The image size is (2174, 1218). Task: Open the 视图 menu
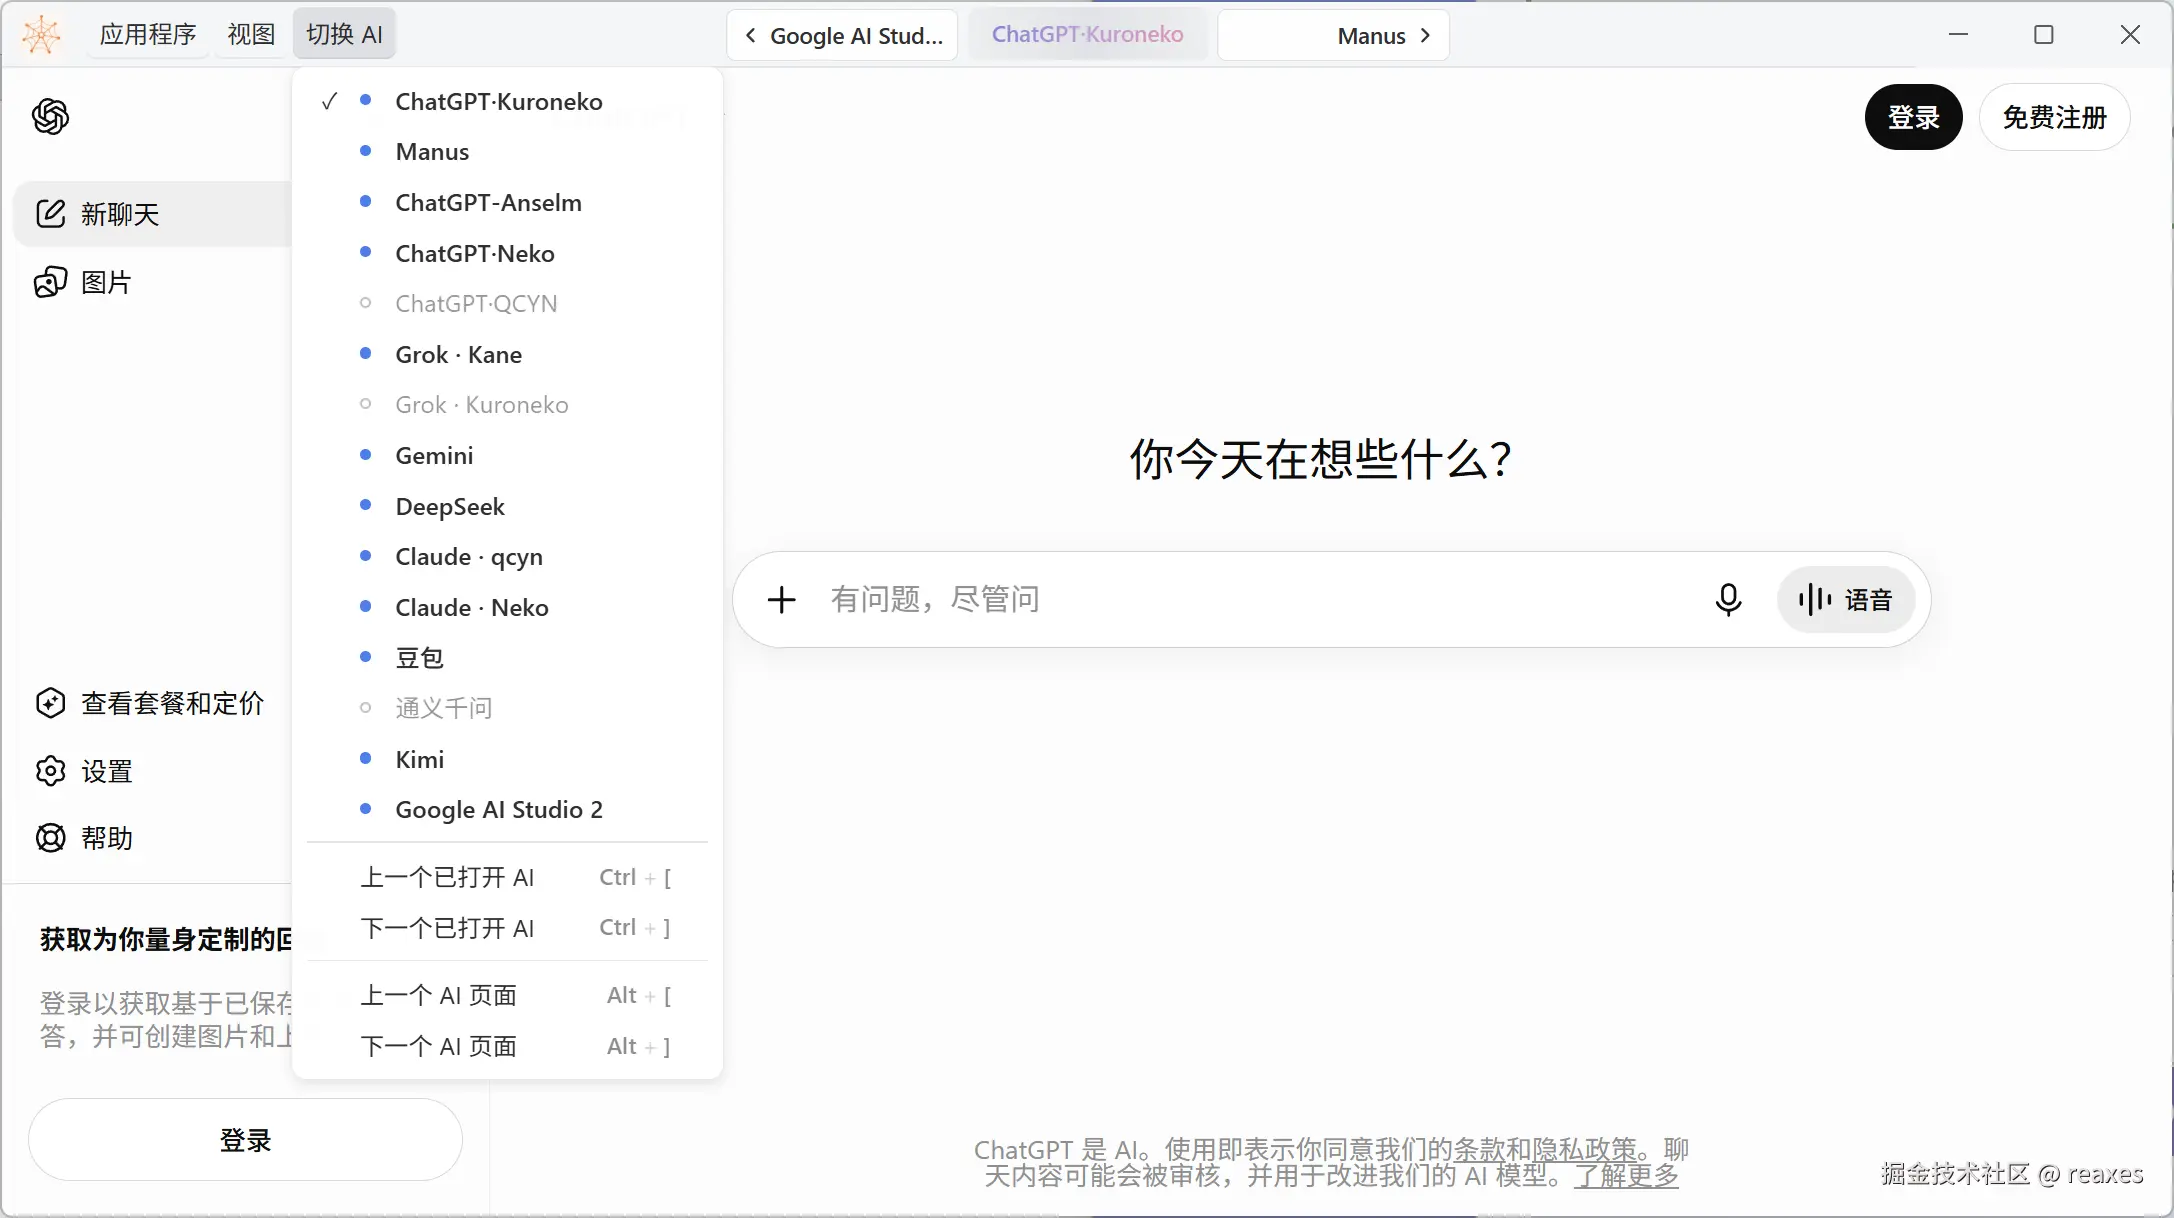[x=251, y=35]
